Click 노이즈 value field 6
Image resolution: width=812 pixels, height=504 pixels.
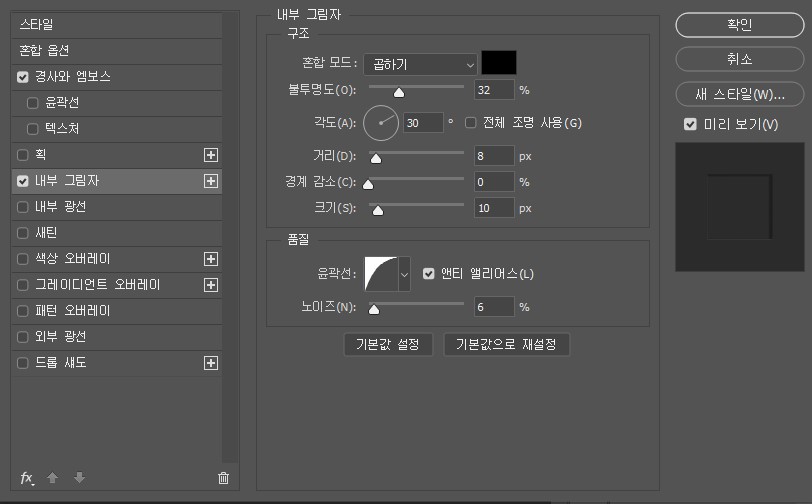click(x=495, y=307)
